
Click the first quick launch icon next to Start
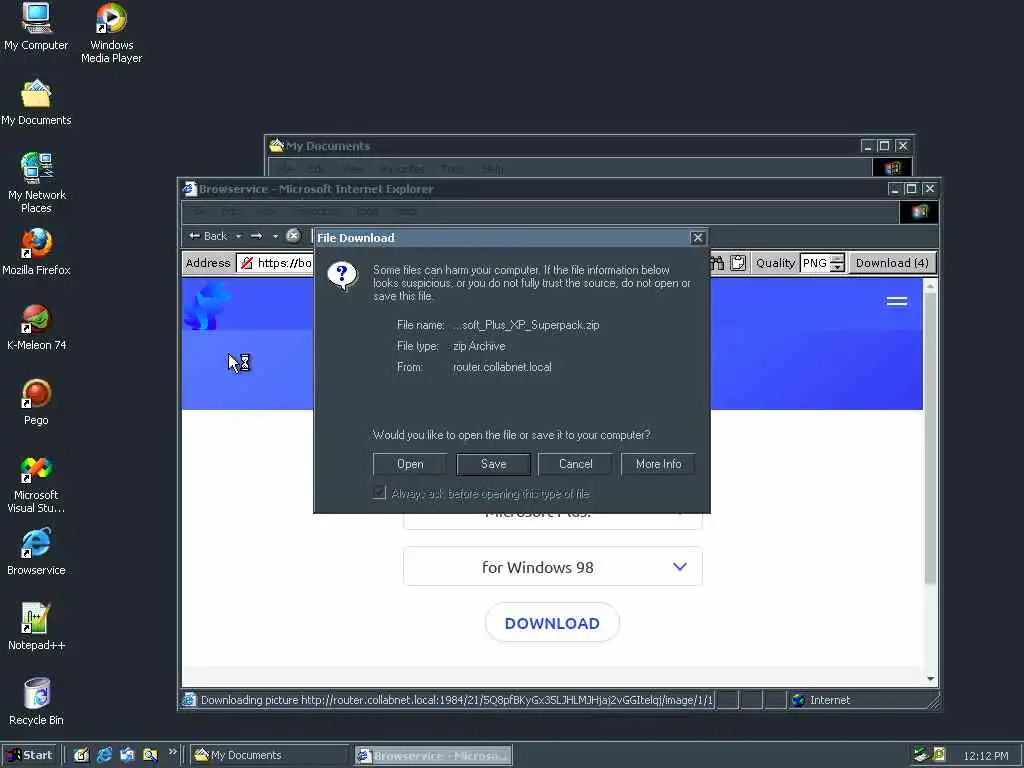pos(81,755)
